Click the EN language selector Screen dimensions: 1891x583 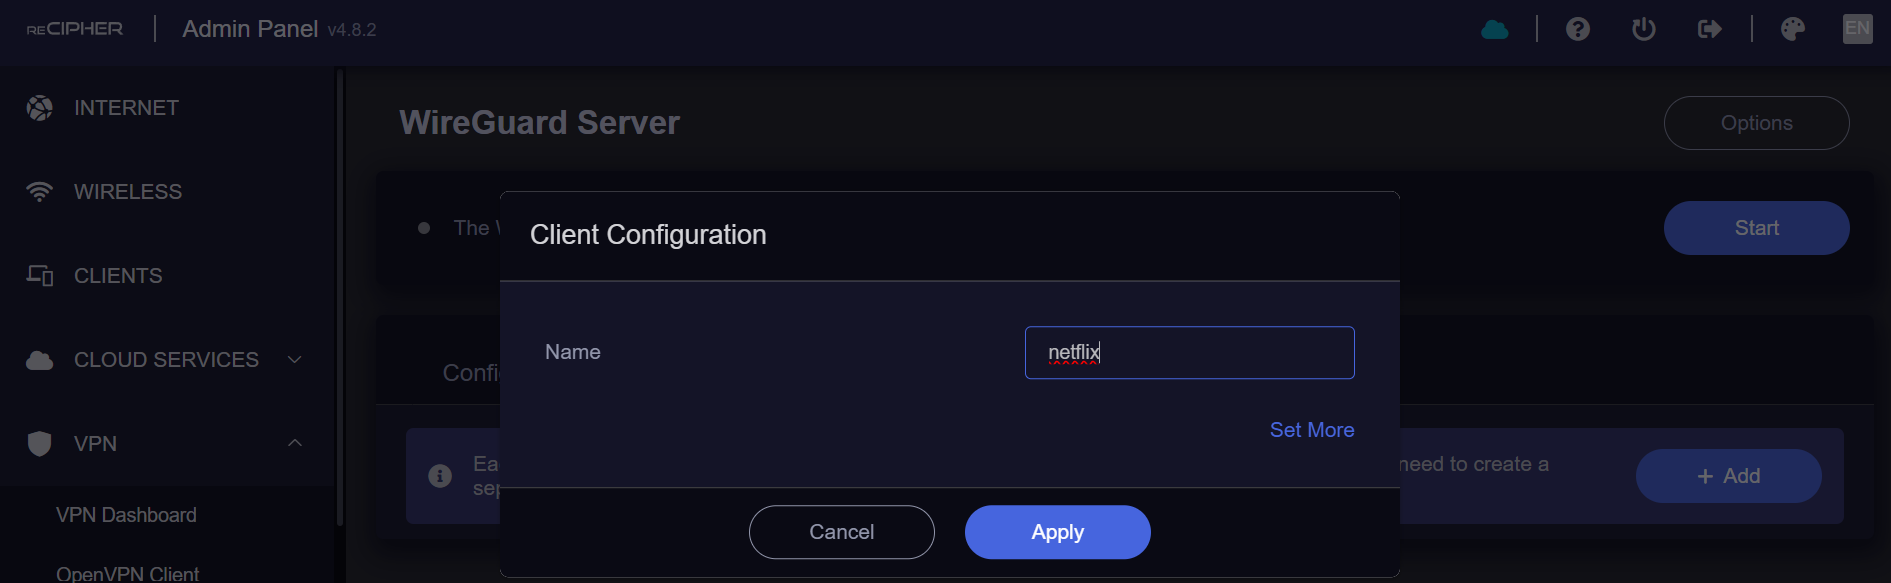click(1857, 28)
